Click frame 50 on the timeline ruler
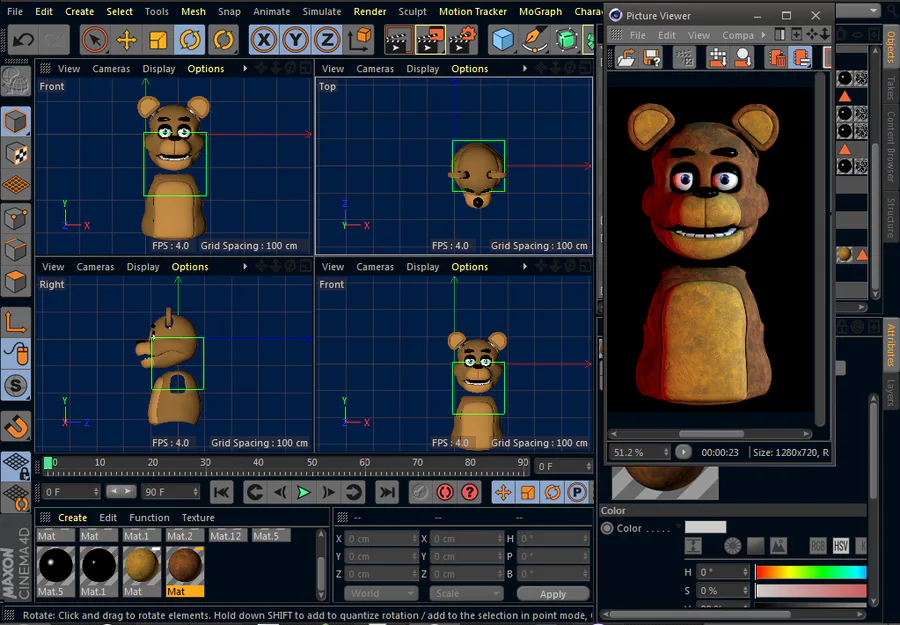This screenshot has height=625, width=900. (x=312, y=463)
